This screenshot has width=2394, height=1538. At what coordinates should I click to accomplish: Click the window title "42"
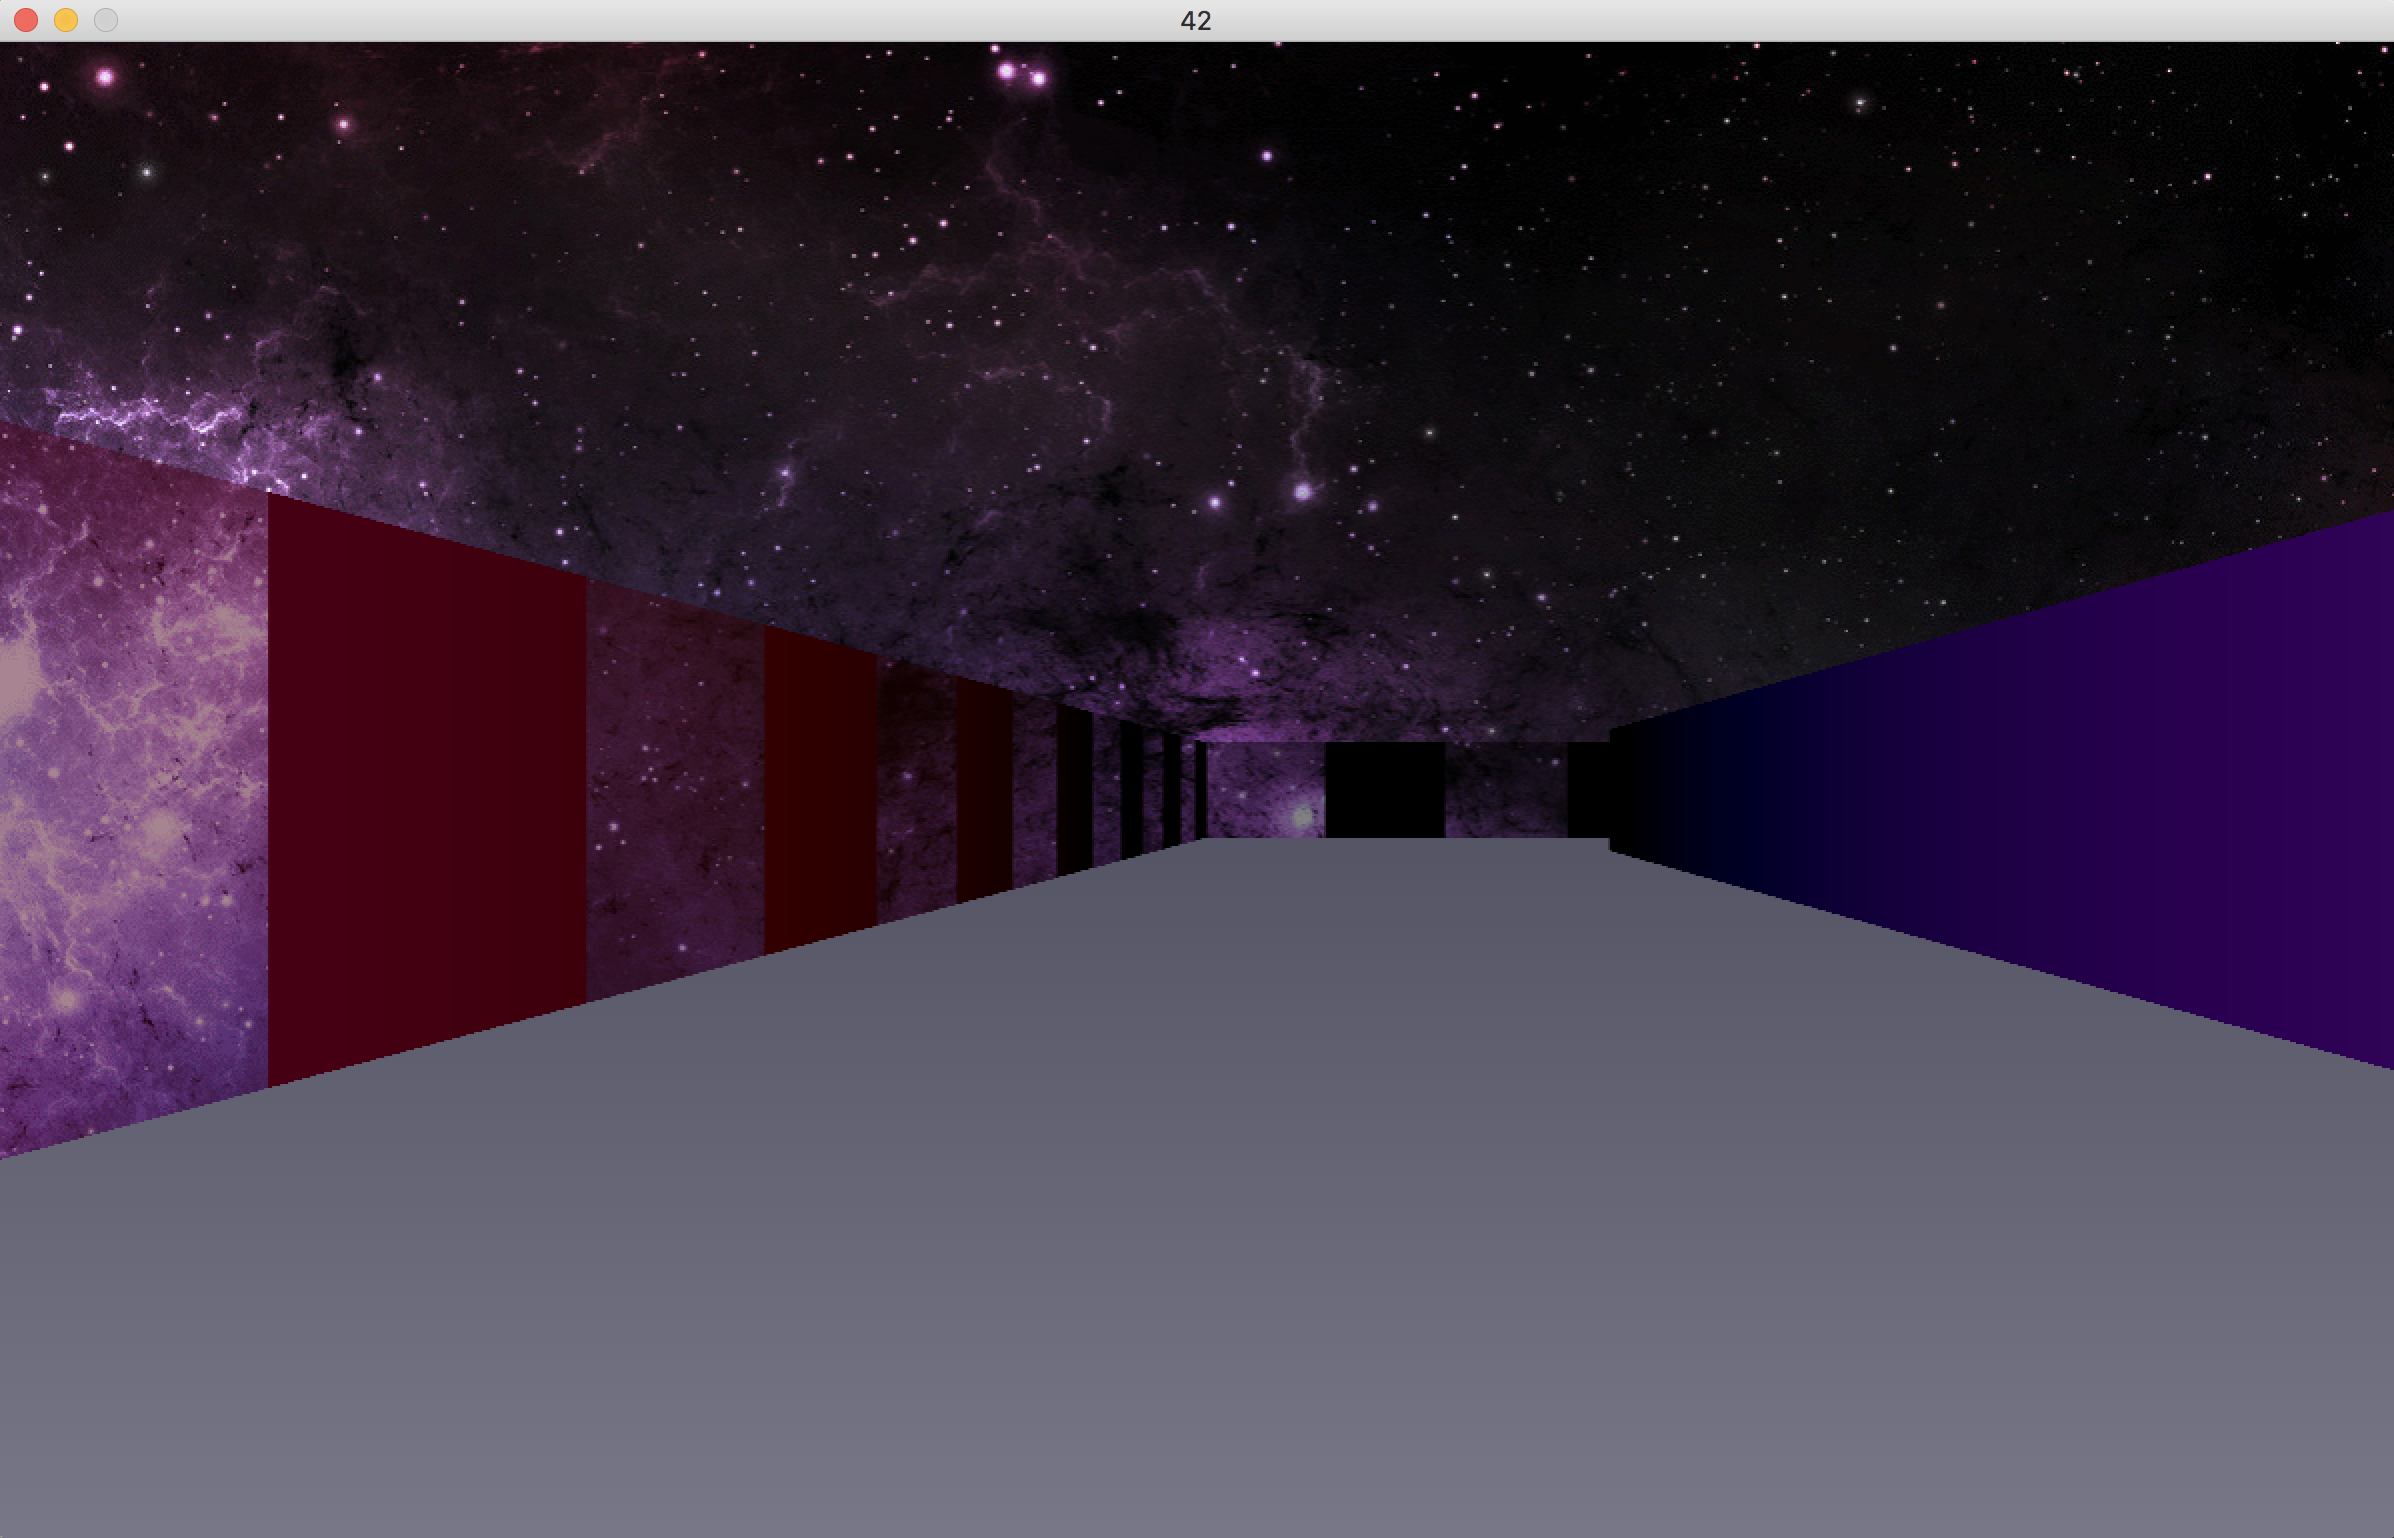click(x=1196, y=21)
